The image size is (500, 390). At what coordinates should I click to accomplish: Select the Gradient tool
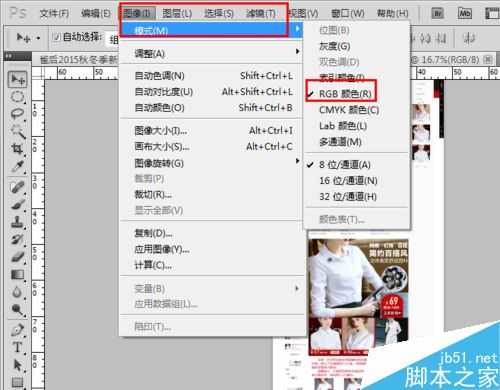(x=17, y=275)
